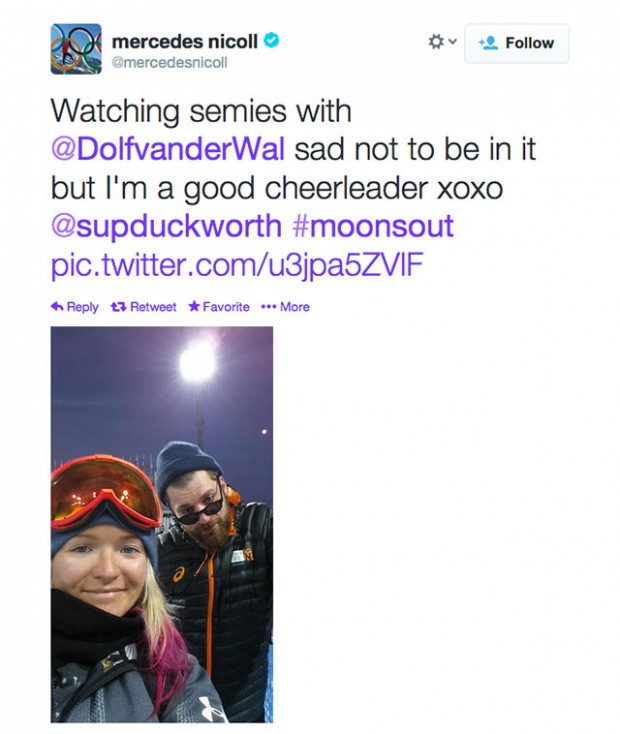Click the add-person icon inside Follow

tap(488, 43)
